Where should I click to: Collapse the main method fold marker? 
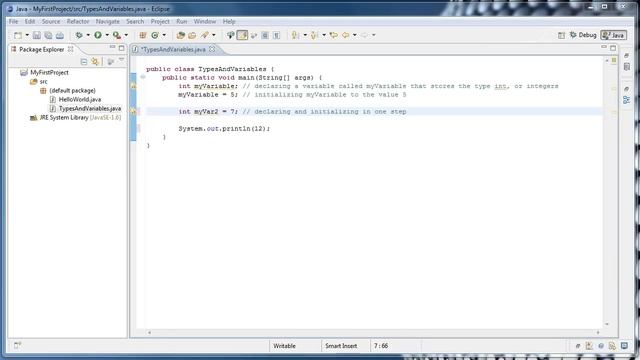click(142, 77)
